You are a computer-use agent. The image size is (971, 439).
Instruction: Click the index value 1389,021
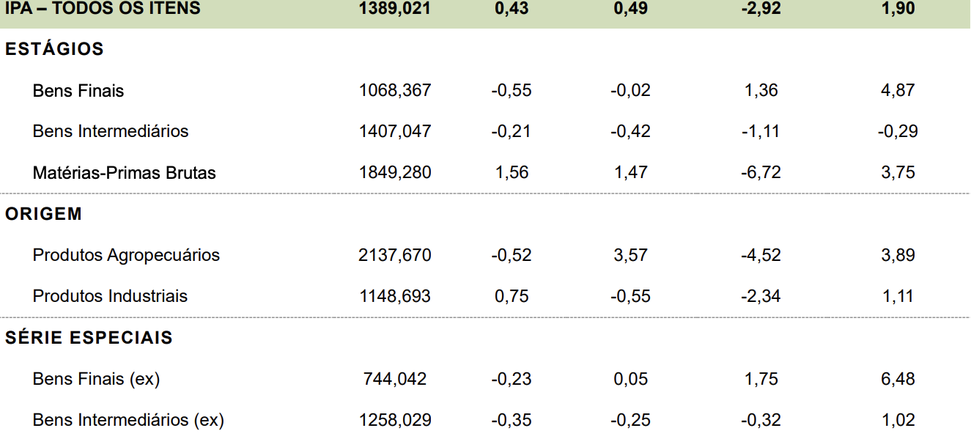click(x=395, y=8)
